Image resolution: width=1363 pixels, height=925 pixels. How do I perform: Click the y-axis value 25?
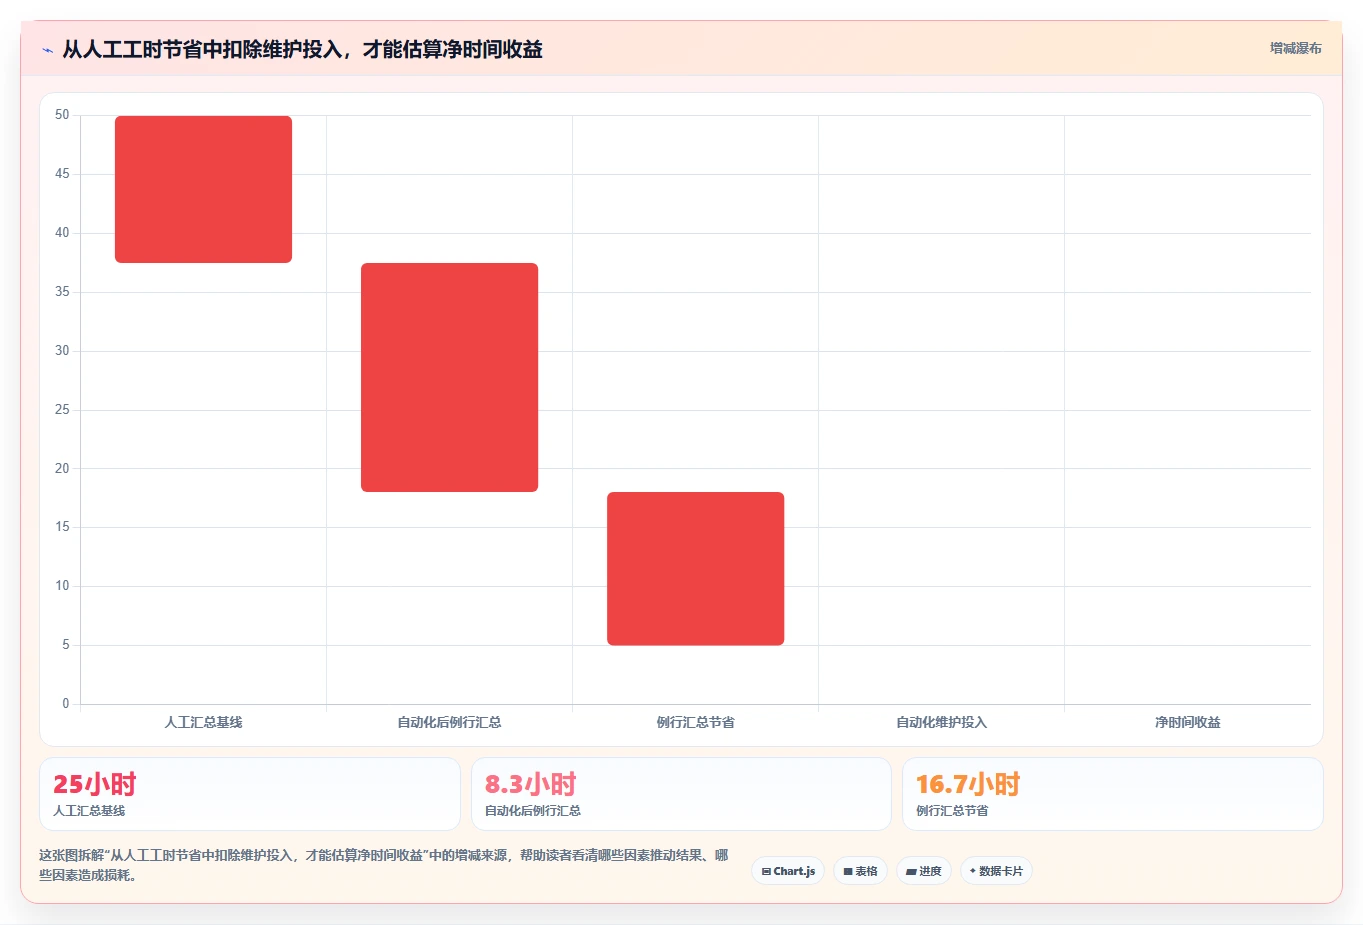(x=62, y=410)
